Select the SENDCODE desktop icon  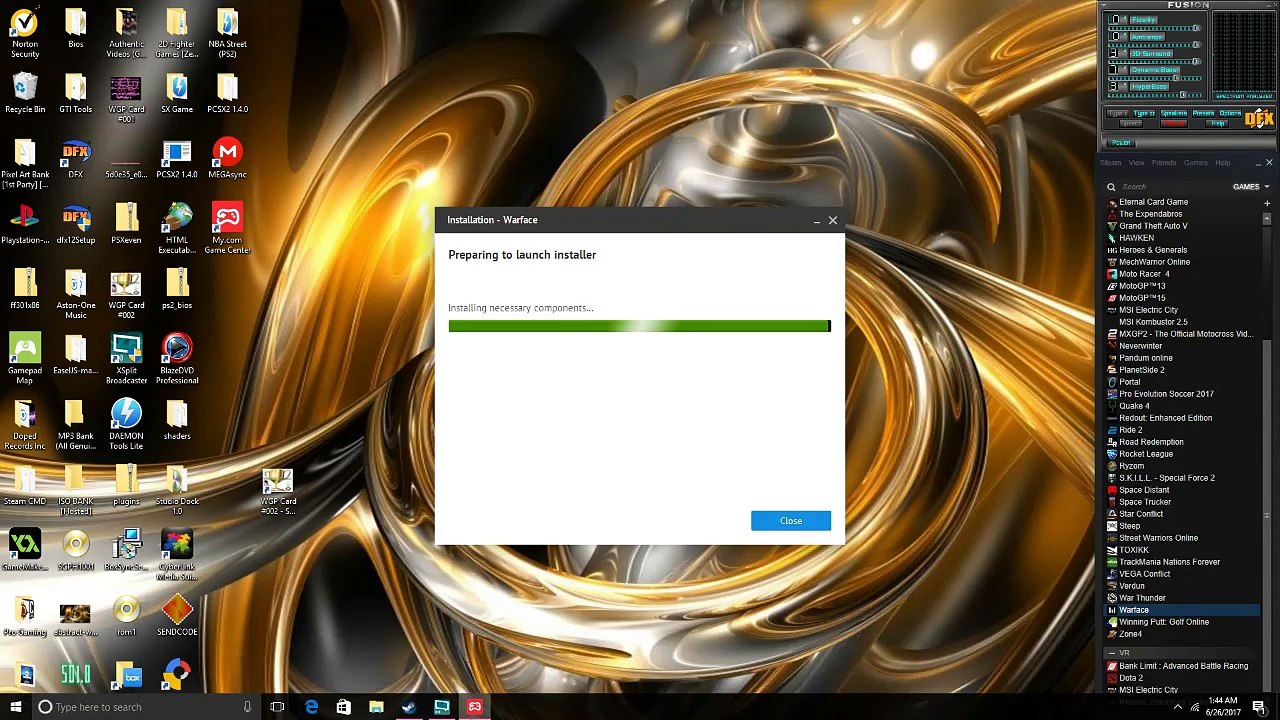coord(177,616)
